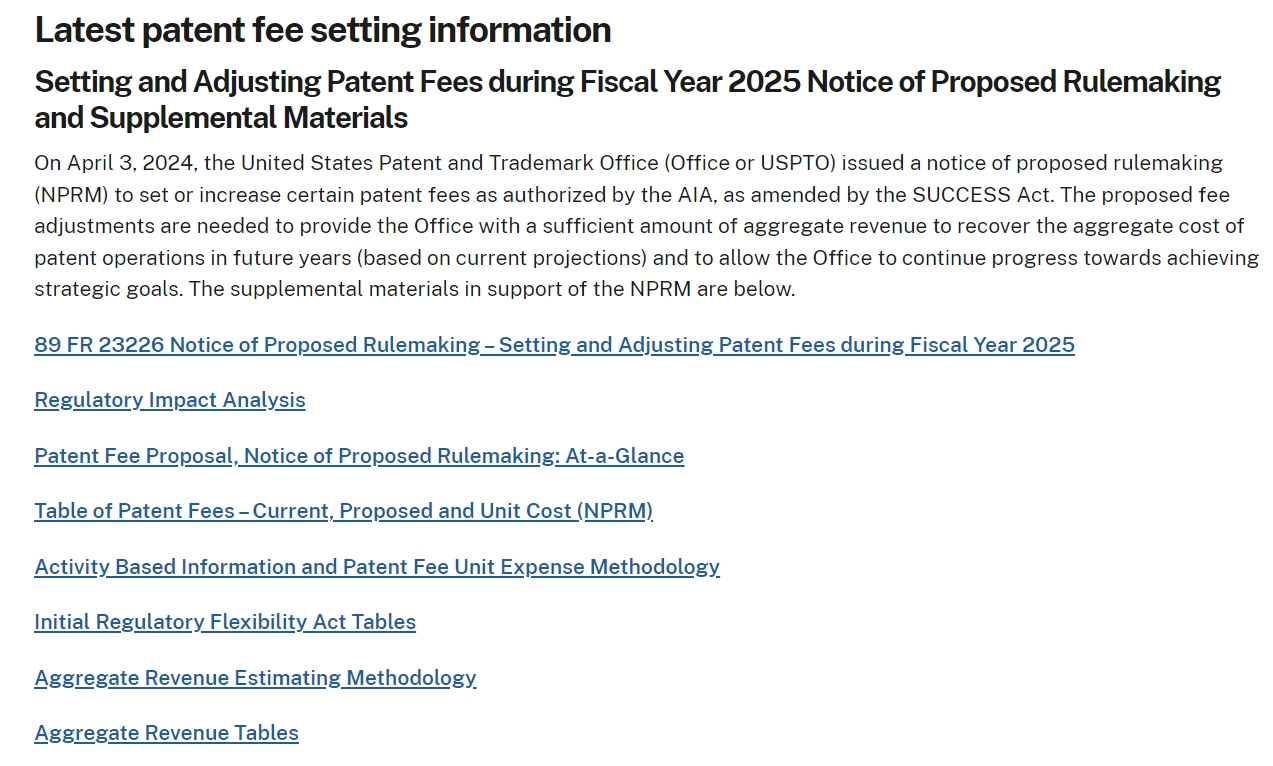
Task: Open Aggregate Revenue Estimating Methodology link
Action: 255,678
